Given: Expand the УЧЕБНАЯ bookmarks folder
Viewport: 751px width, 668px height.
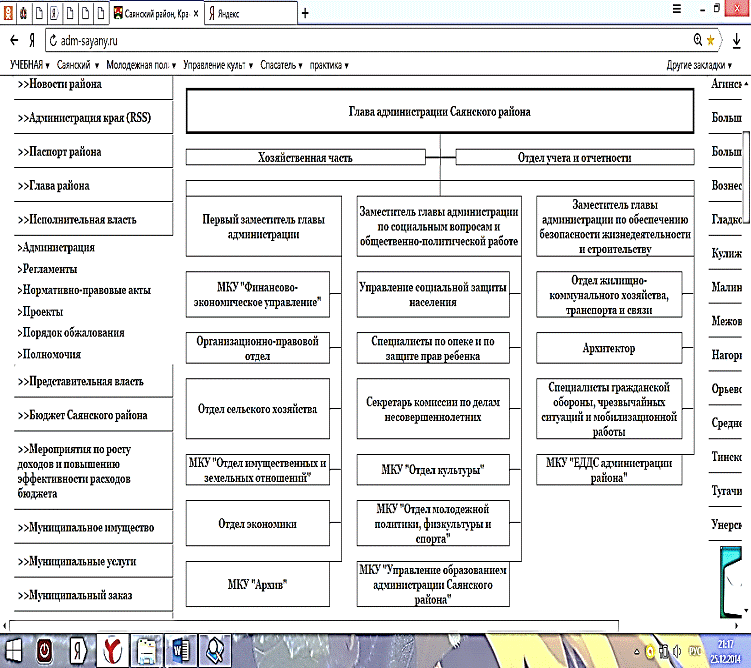Looking at the screenshot, I should click(x=31, y=65).
